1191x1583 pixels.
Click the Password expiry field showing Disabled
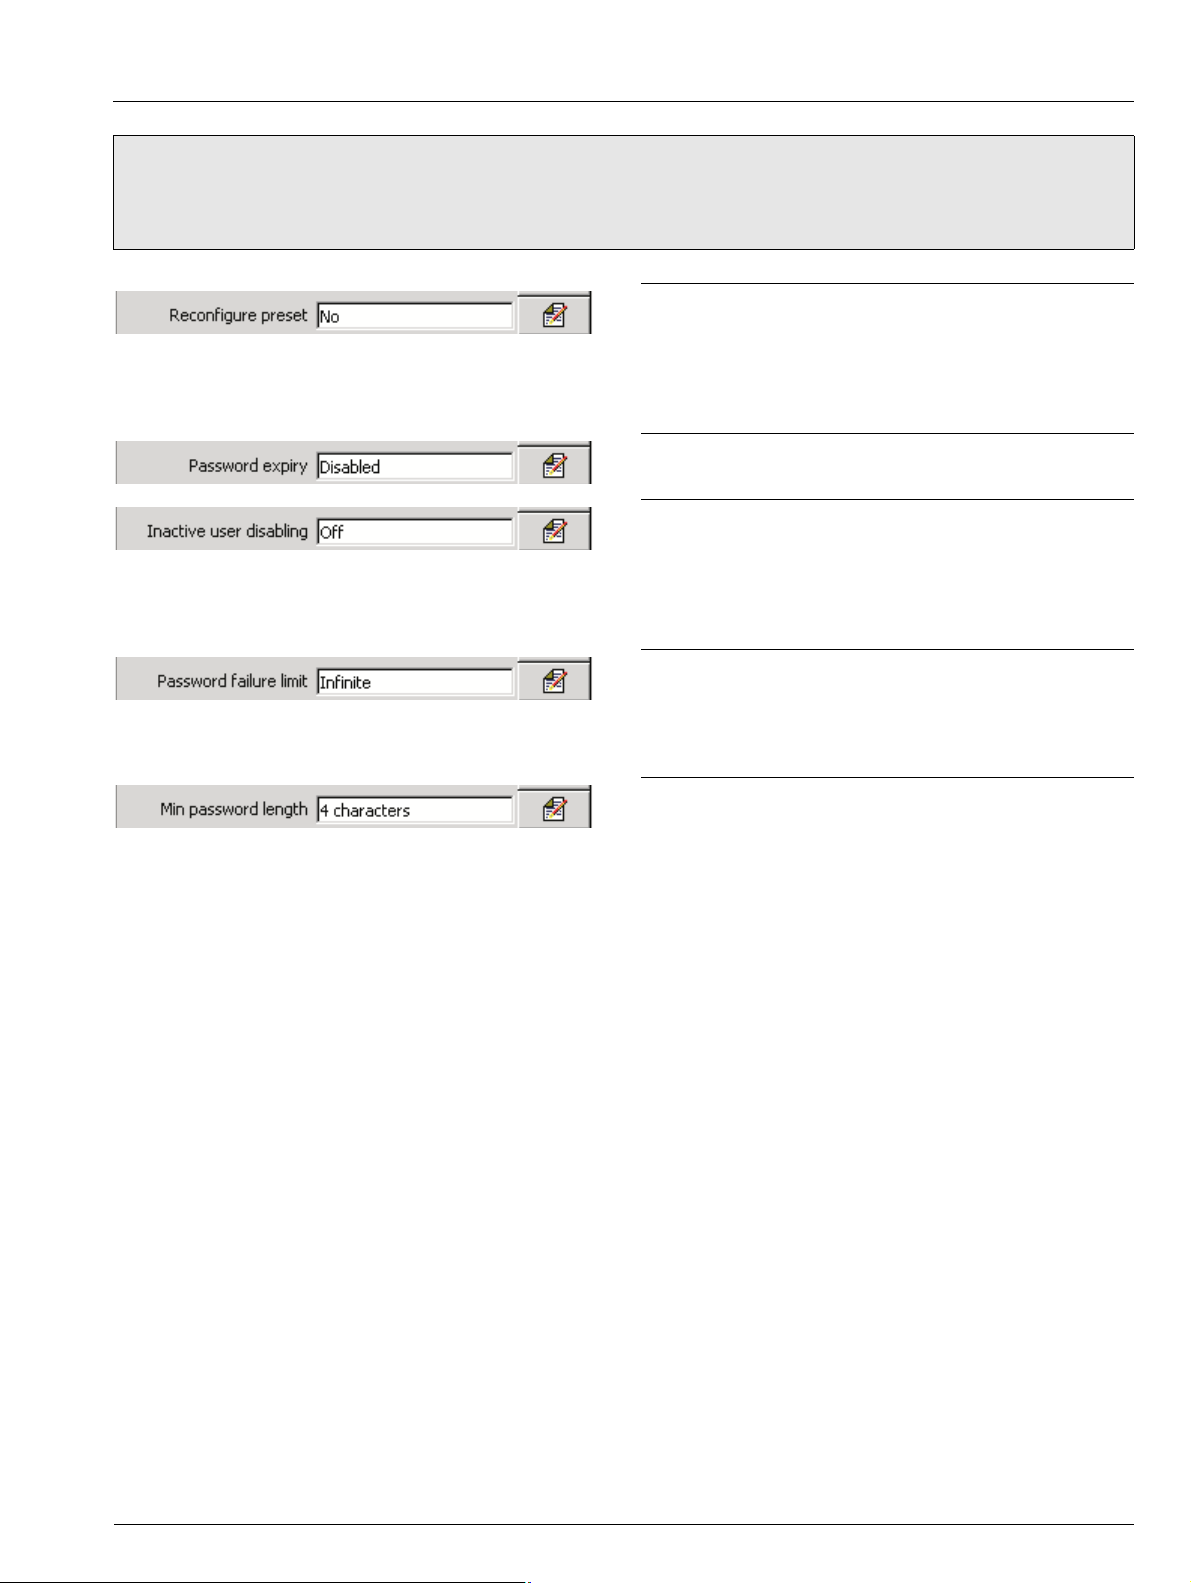pyautogui.click(x=414, y=466)
